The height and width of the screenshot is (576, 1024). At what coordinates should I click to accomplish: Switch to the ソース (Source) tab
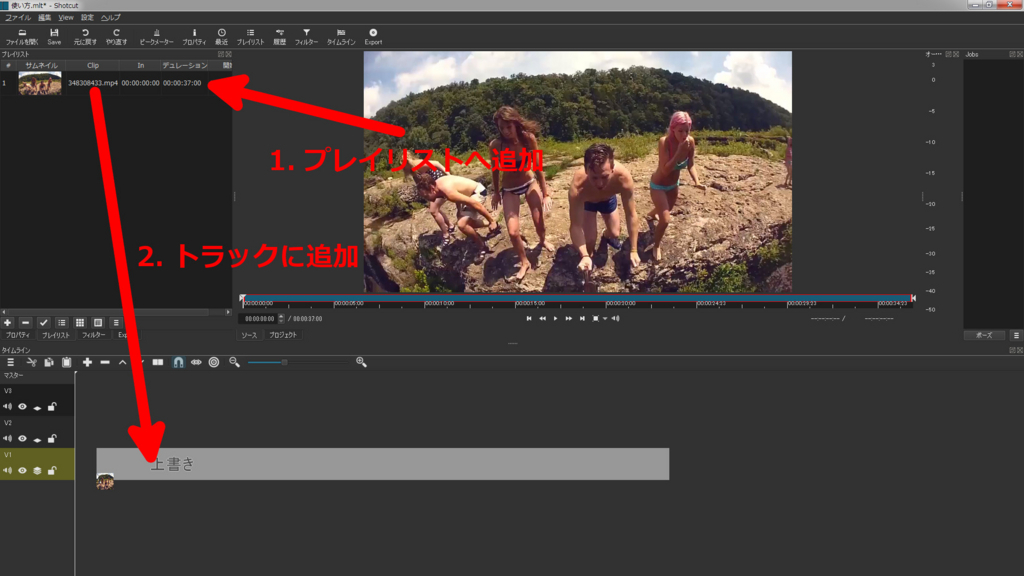tap(250, 335)
